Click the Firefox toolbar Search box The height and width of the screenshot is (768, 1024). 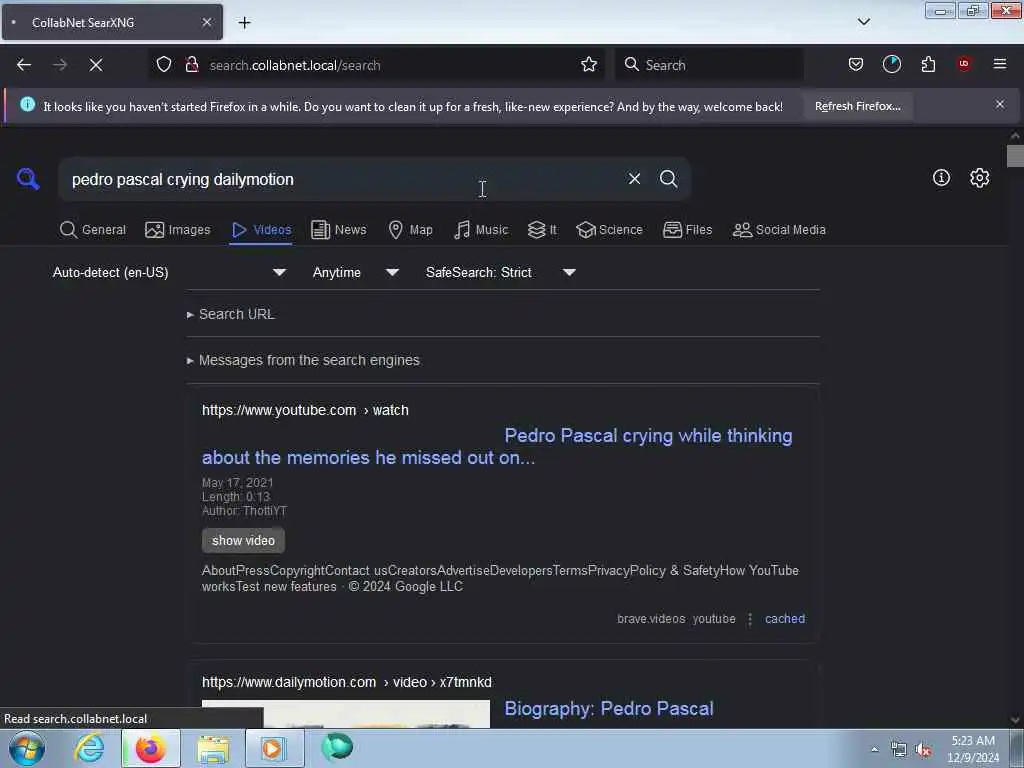tap(709, 65)
